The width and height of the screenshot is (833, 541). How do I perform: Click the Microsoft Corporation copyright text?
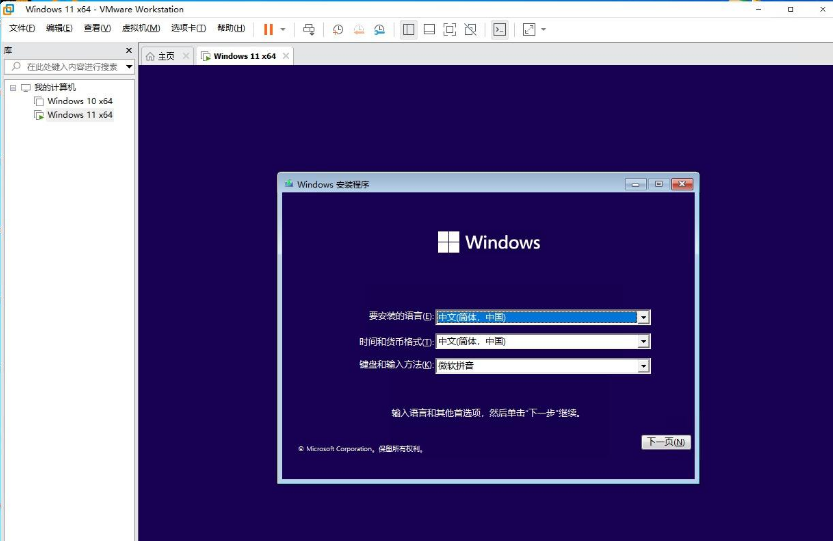[x=361, y=449]
